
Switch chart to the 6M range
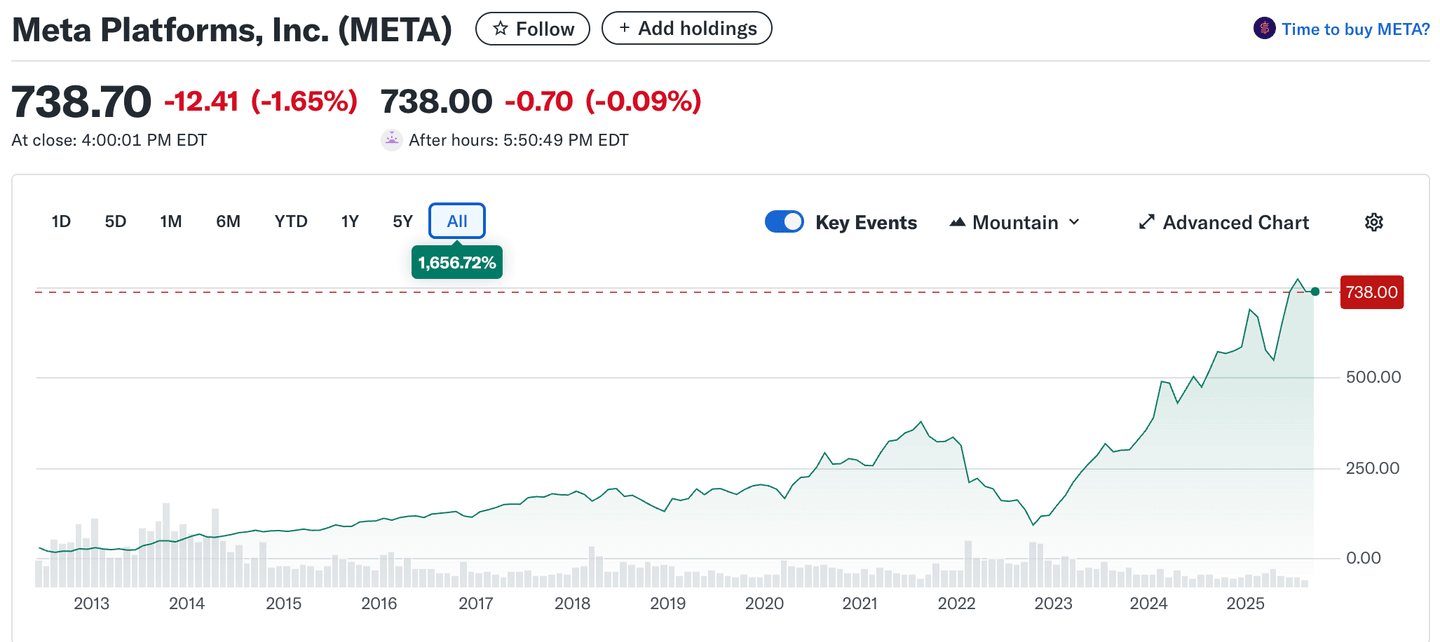(x=228, y=222)
